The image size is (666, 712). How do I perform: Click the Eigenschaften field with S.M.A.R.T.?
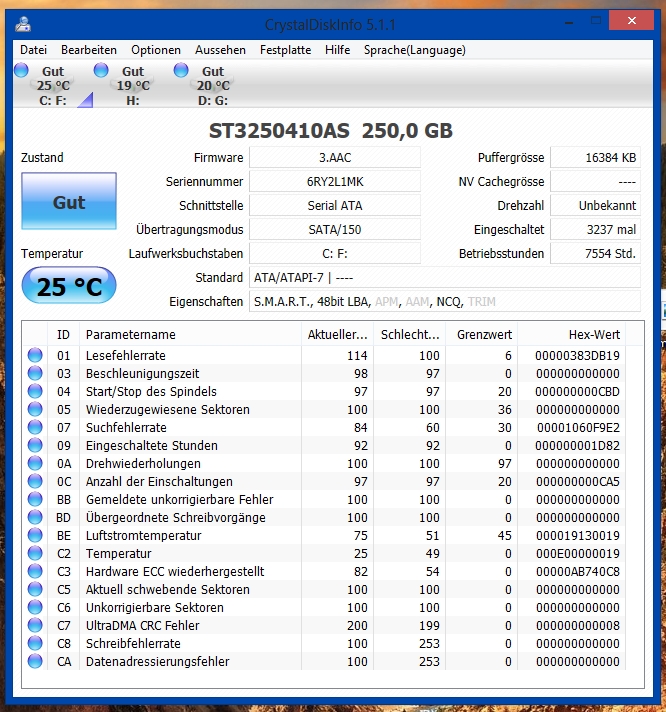(445, 302)
